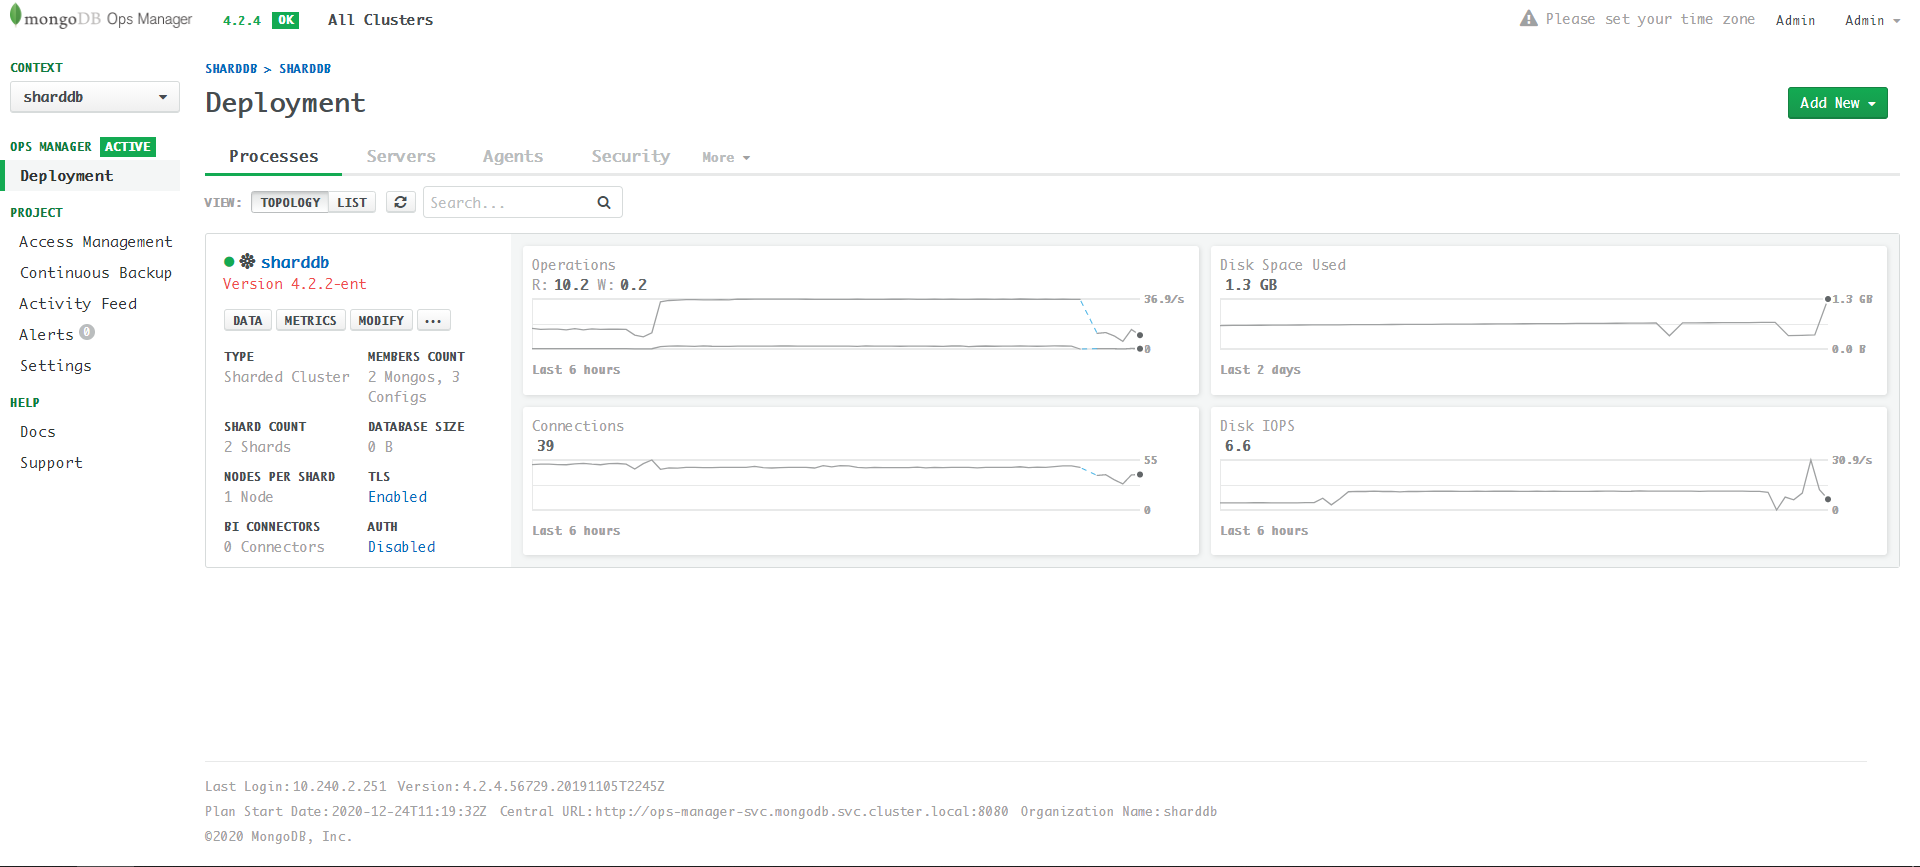Click the refresh view icon button
The image size is (1920, 867).
click(401, 202)
